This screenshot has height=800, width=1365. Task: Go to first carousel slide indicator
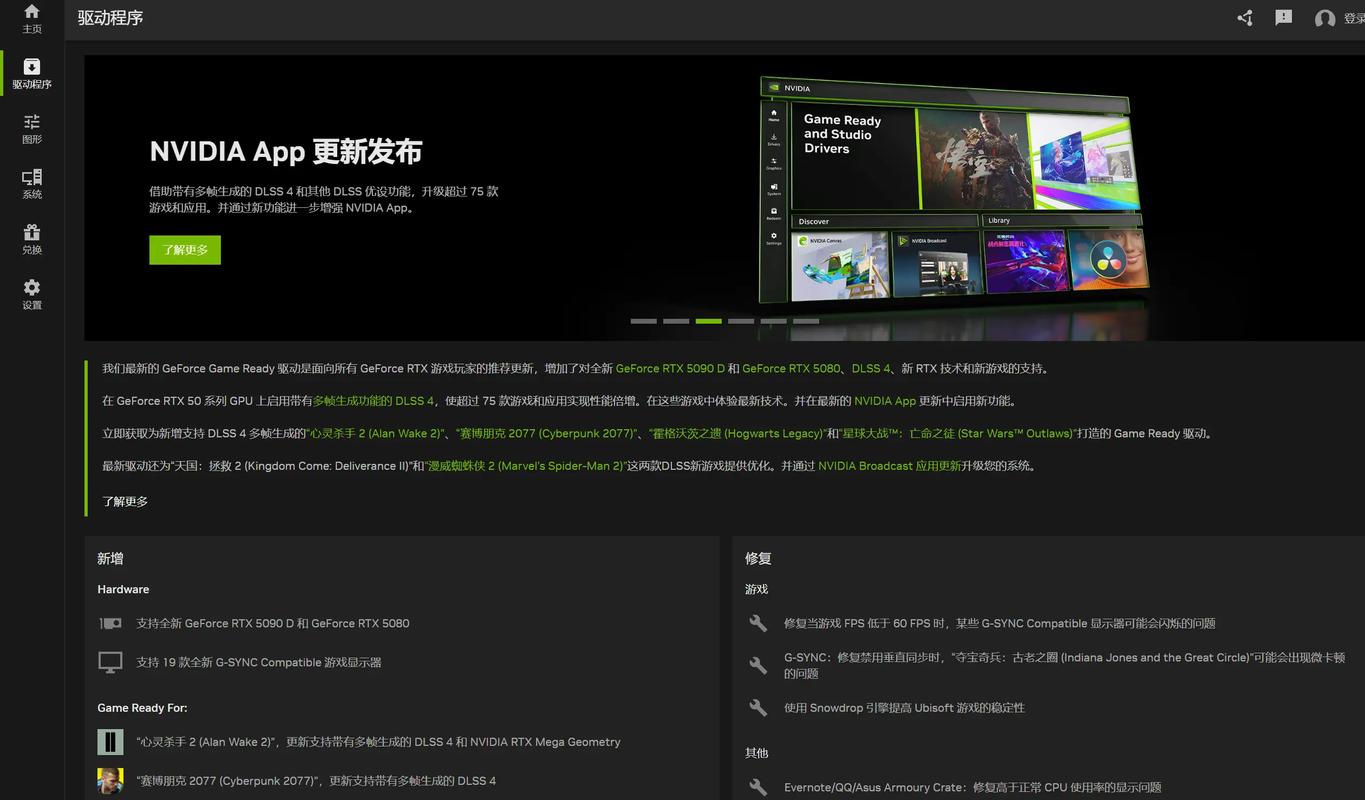coord(644,321)
